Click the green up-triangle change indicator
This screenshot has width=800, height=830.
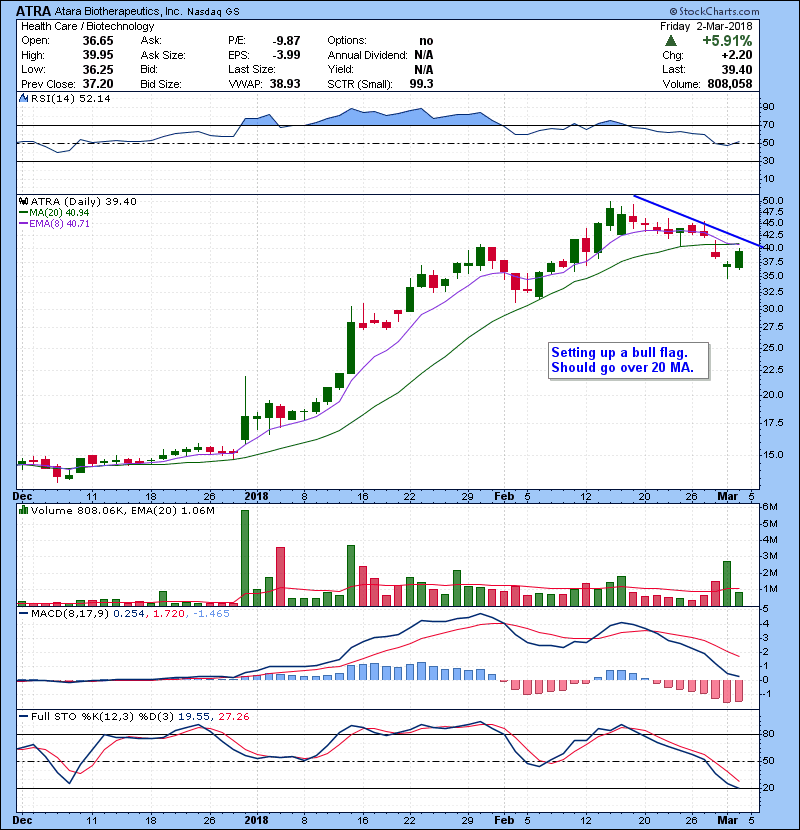tap(670, 41)
